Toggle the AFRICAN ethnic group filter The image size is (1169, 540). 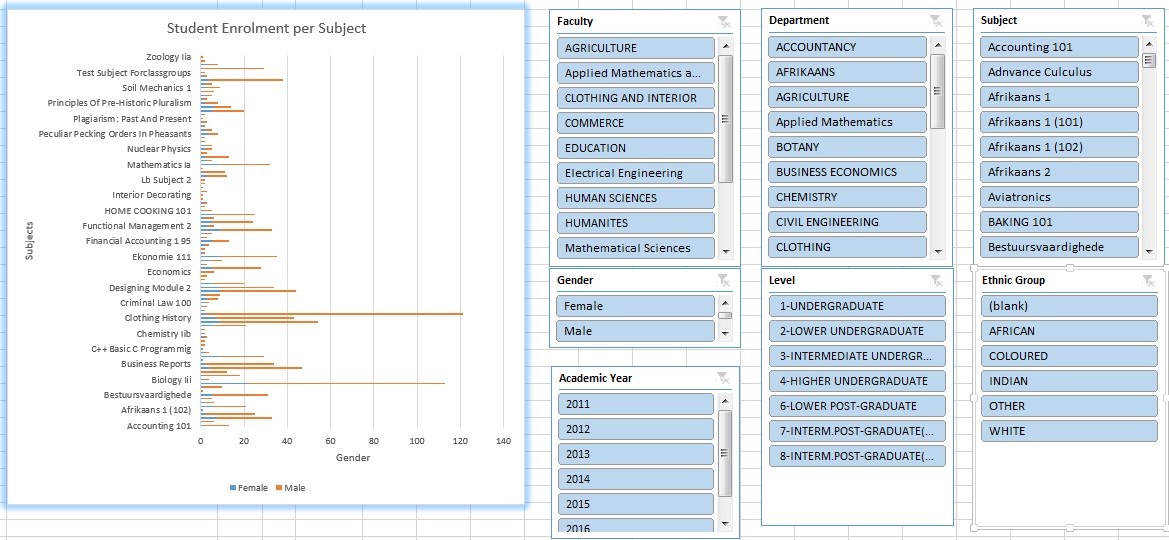tap(1059, 331)
